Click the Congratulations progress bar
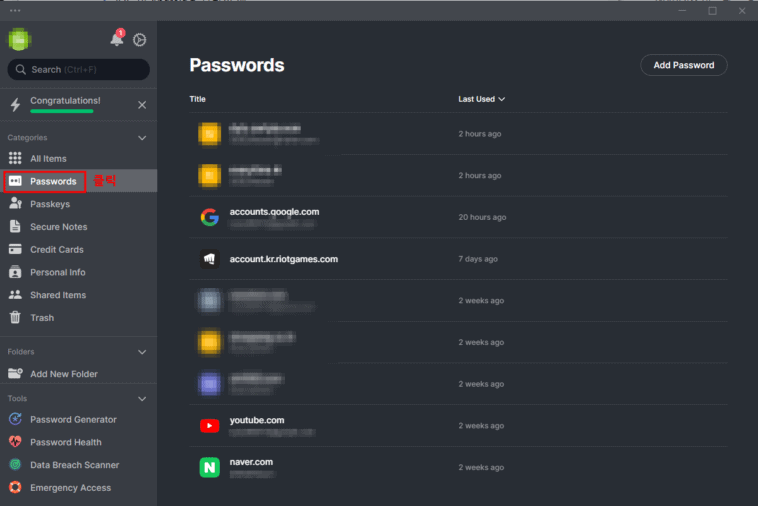Image resolution: width=758 pixels, height=506 pixels. 62,111
